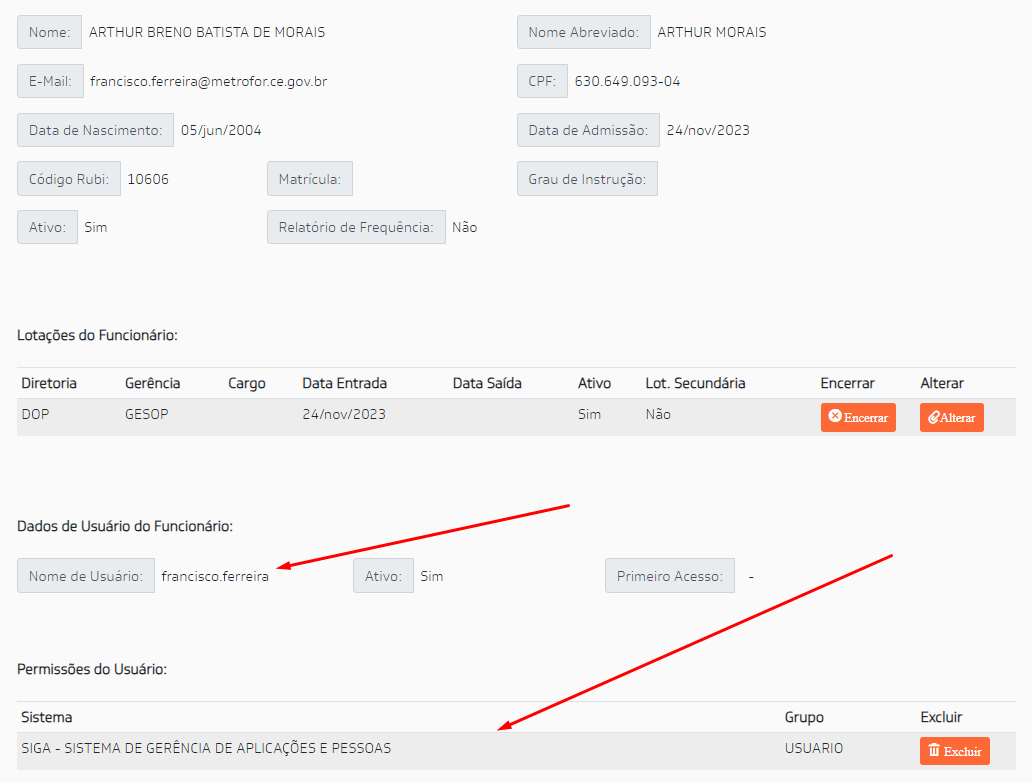Click the Alterar button for GESOP lotação
1032x783 pixels.
tap(952, 417)
